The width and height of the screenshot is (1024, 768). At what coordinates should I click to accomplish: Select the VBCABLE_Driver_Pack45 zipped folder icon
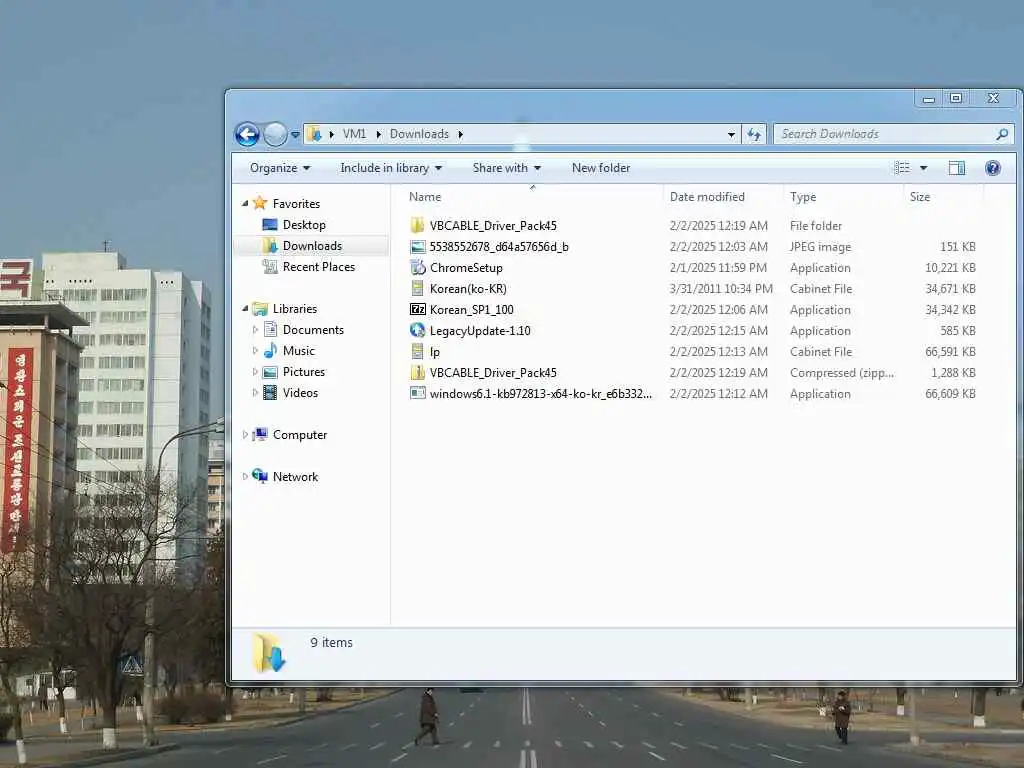(417, 372)
